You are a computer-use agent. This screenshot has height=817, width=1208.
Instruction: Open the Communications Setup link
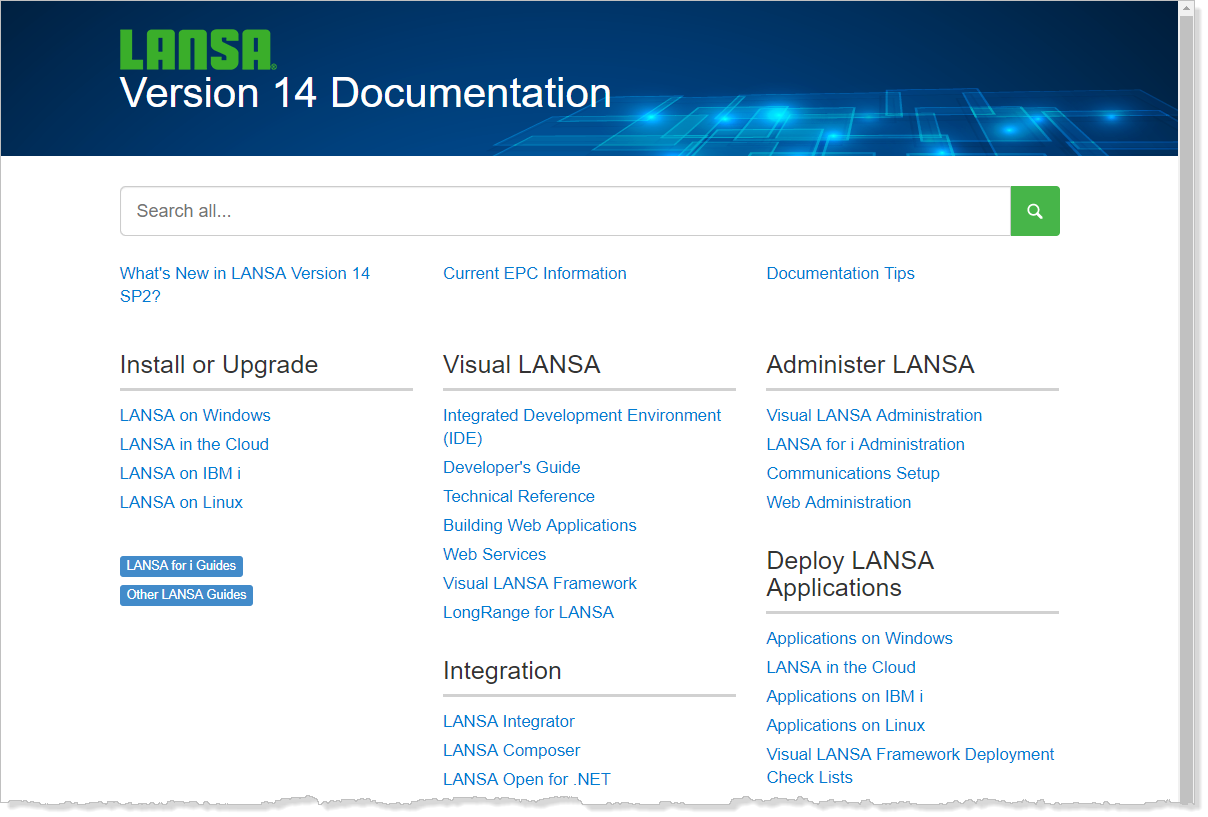(853, 473)
